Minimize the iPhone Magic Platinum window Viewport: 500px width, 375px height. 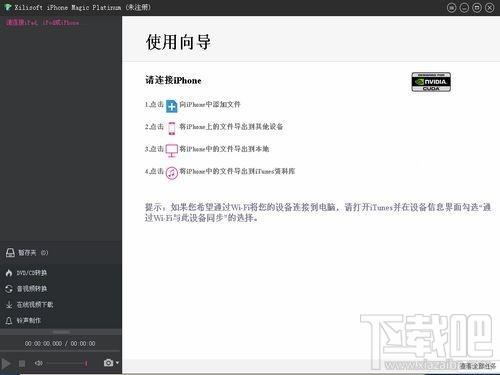point(464,7)
